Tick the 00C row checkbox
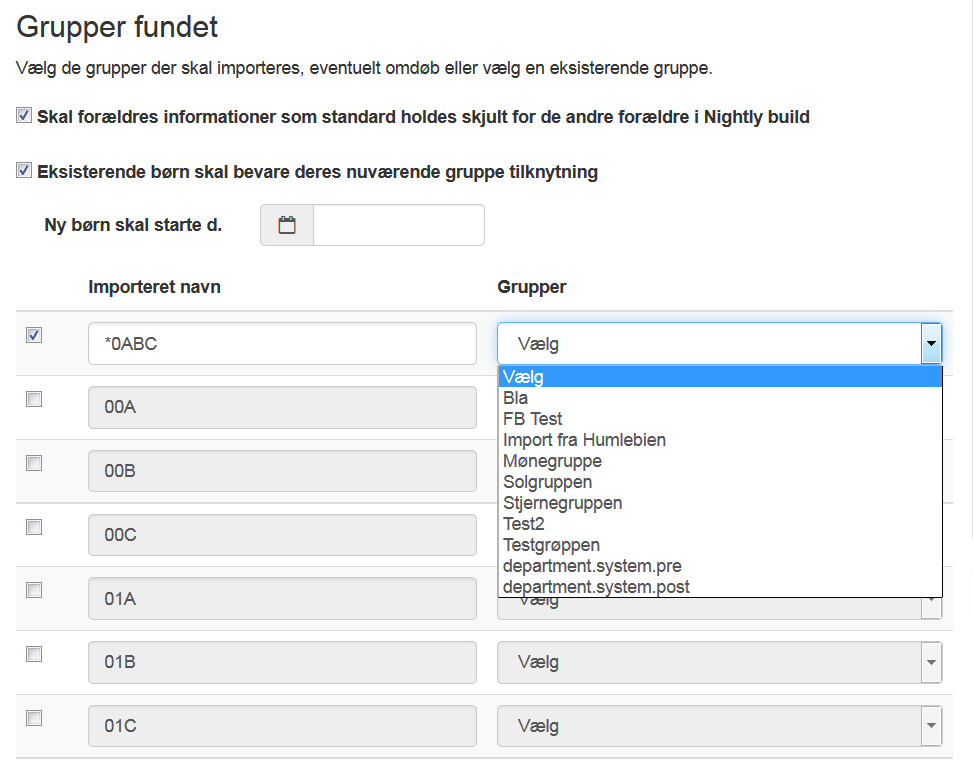 click(x=34, y=527)
